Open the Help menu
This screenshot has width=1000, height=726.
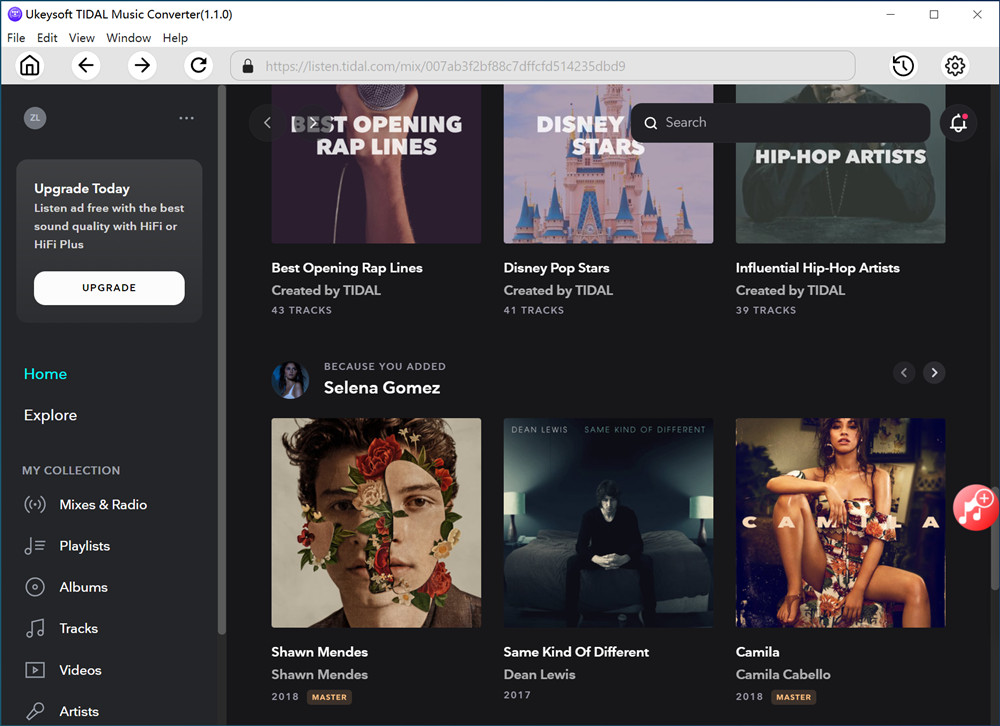tap(175, 38)
